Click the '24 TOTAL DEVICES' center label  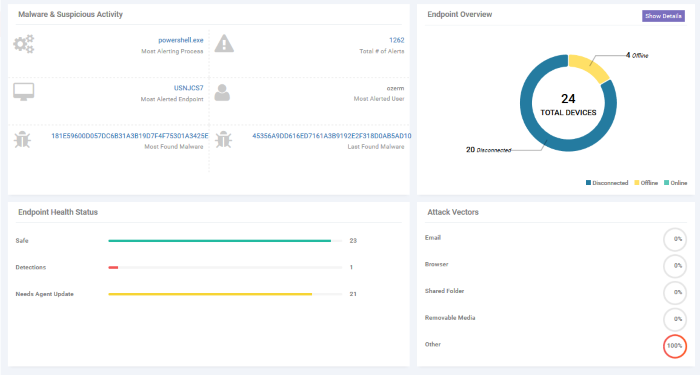(568, 104)
